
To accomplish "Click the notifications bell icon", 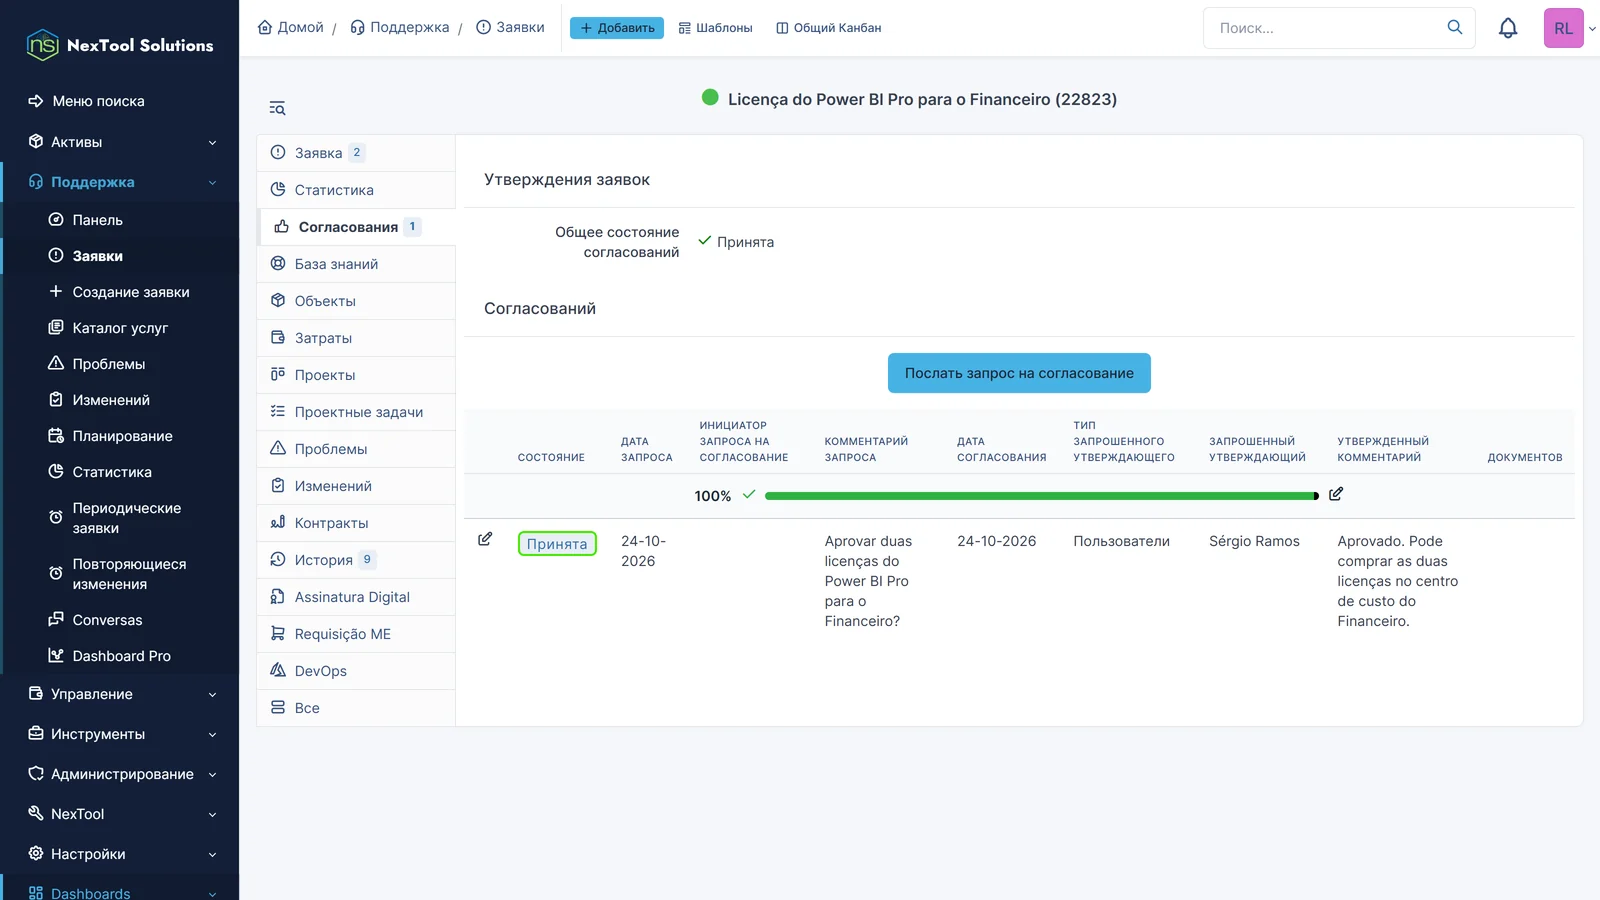I will pos(1508,28).
